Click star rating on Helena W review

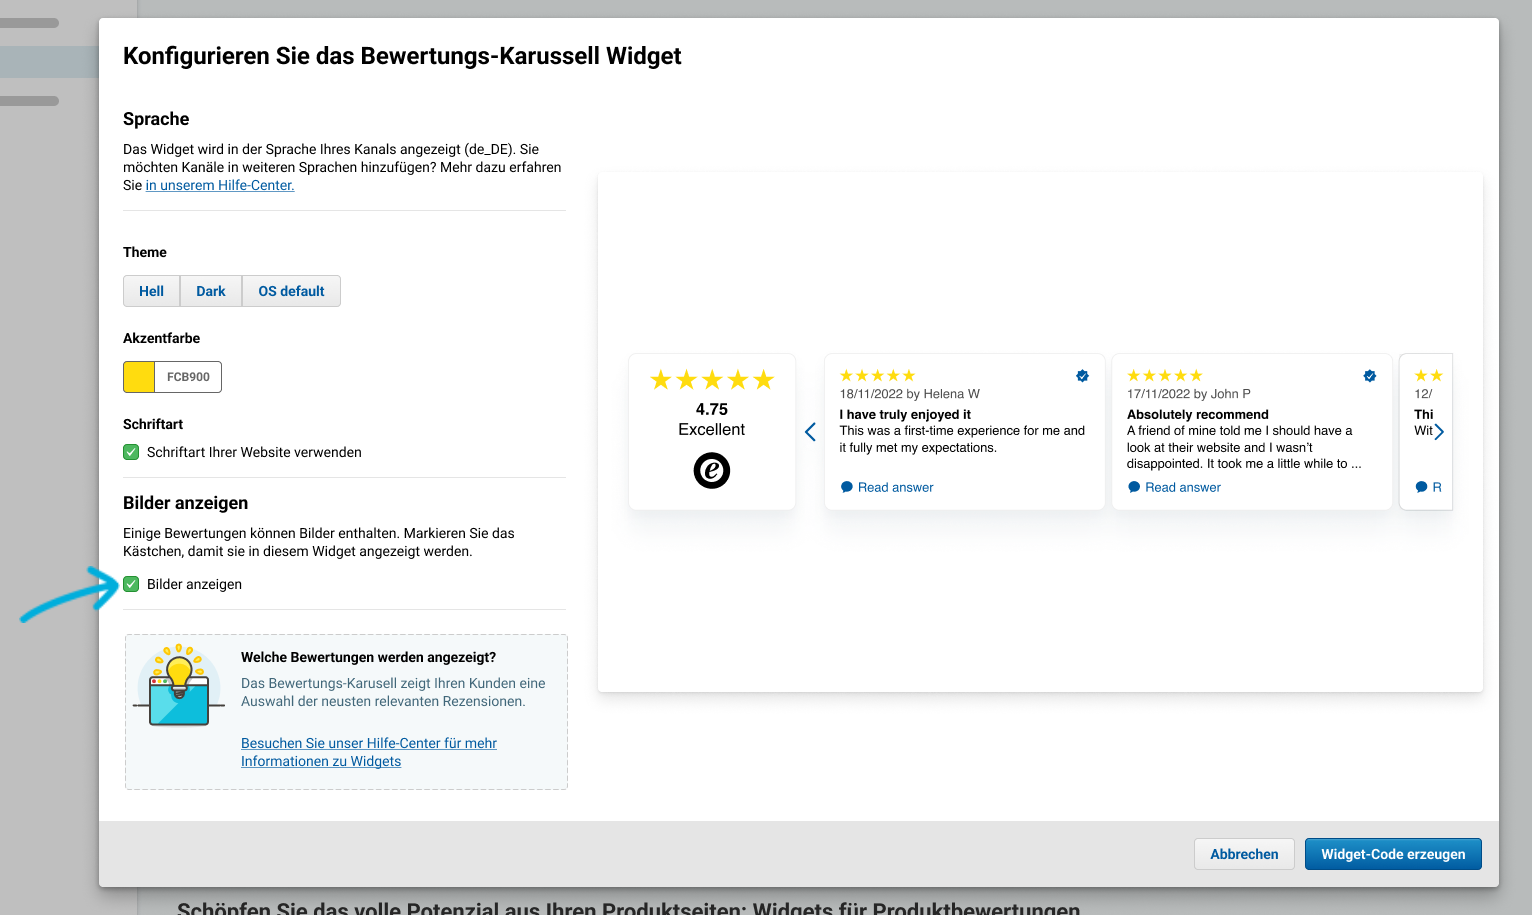click(877, 376)
